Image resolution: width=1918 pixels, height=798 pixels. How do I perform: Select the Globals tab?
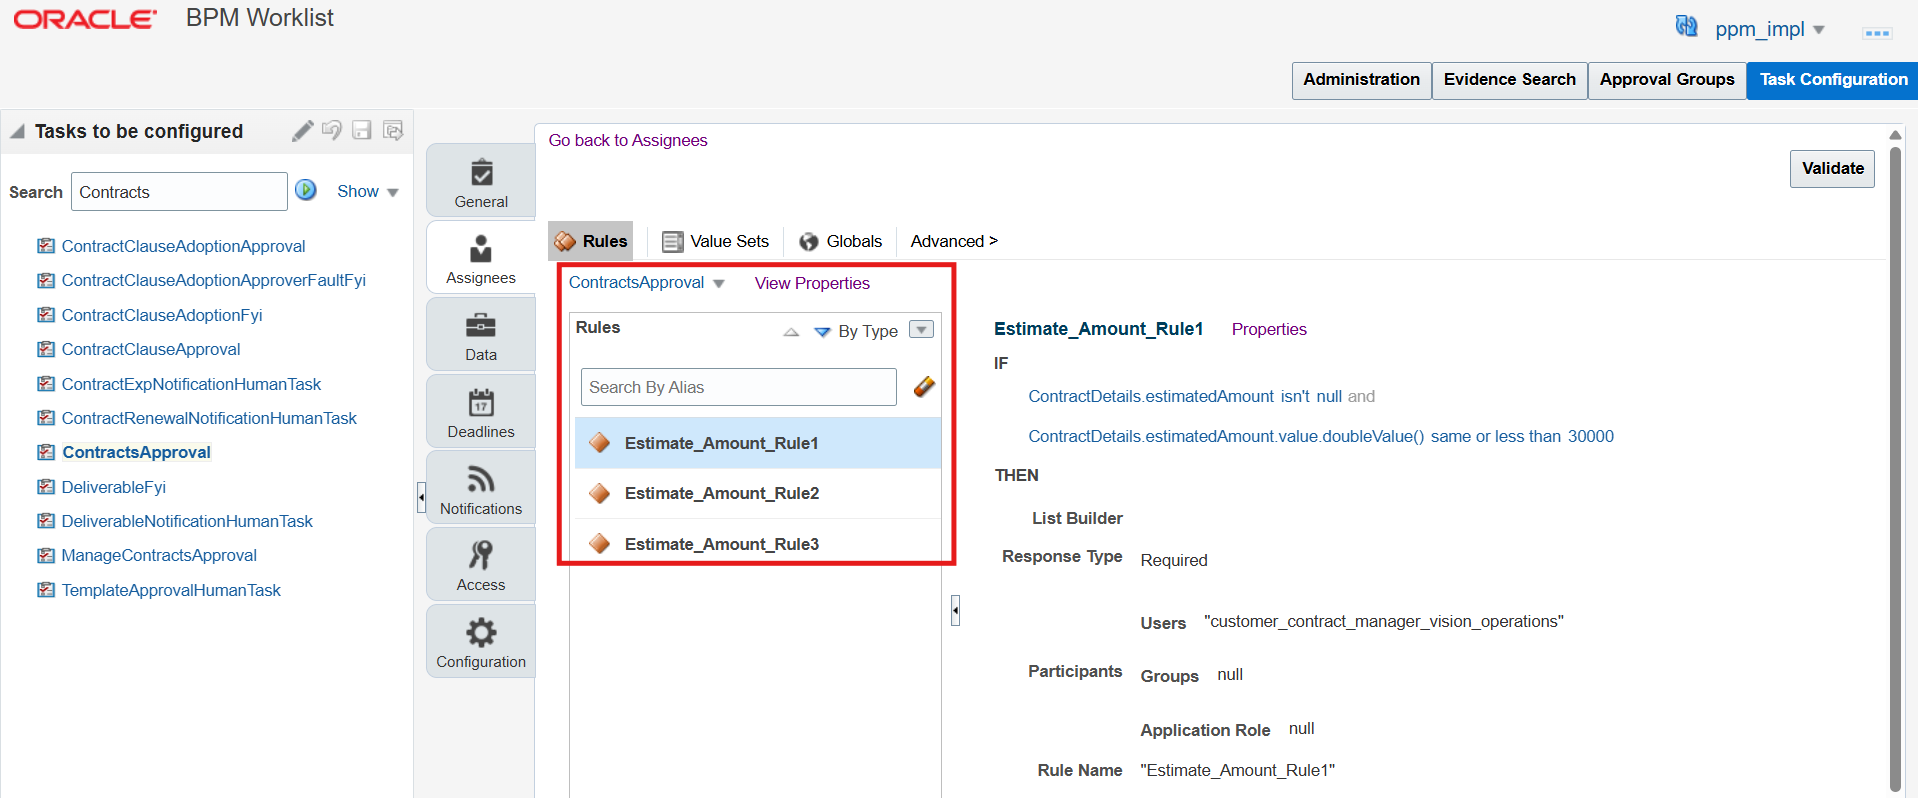[841, 241]
